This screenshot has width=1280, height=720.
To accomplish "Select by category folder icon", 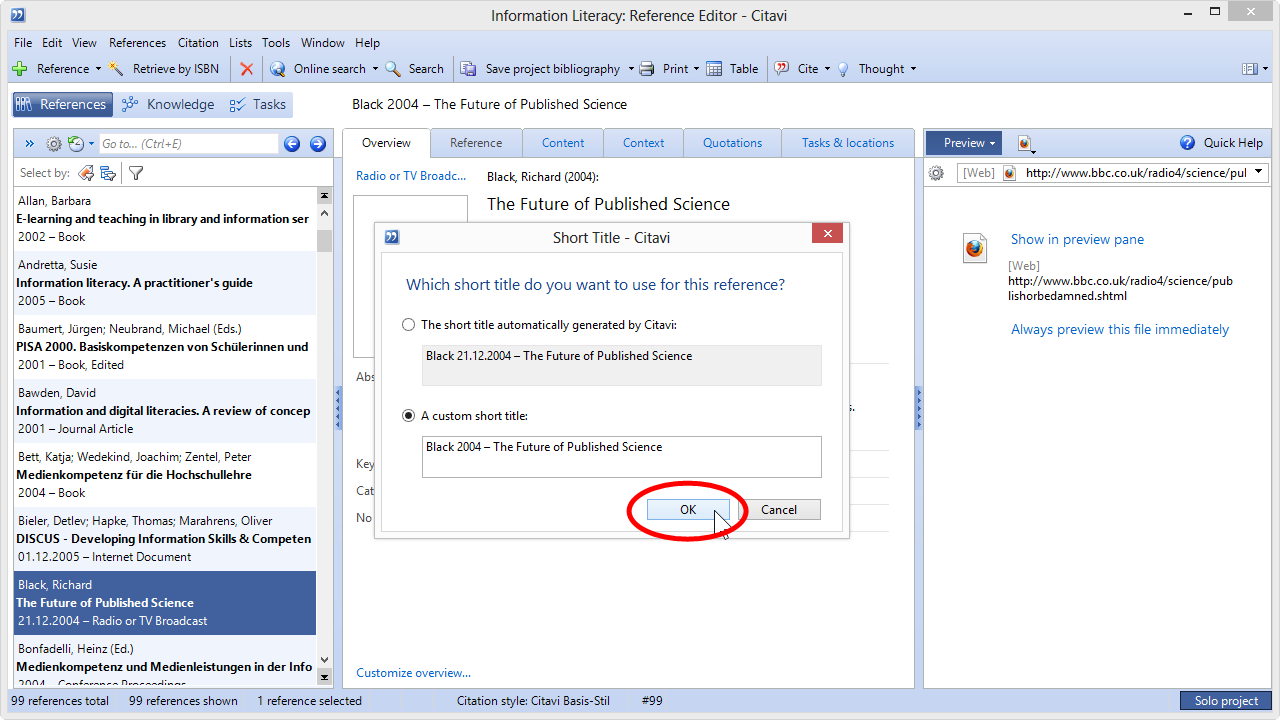I will click(x=108, y=173).
